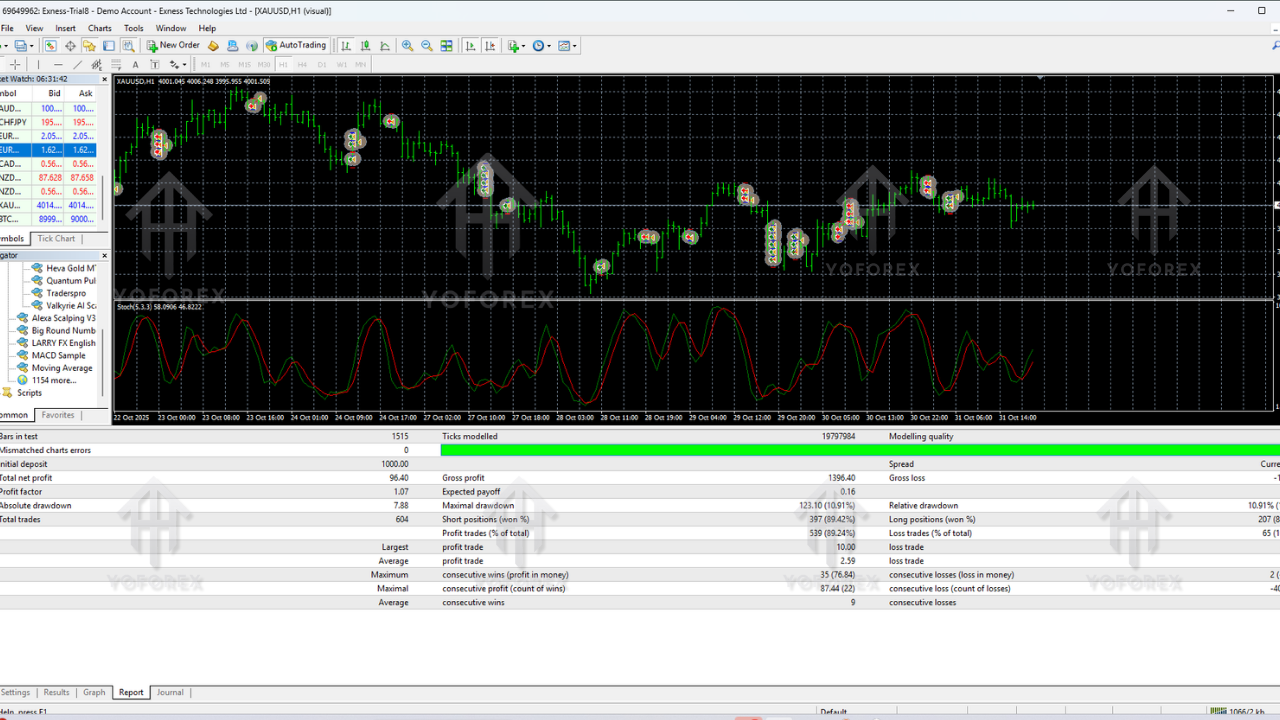
Task: Select the Crosshair tool
Action: pyautogui.click(x=17, y=64)
